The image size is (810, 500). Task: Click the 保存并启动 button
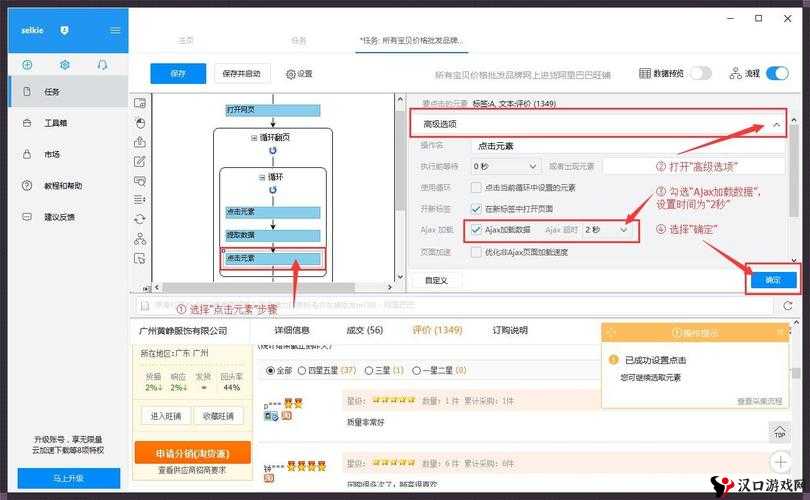point(242,74)
